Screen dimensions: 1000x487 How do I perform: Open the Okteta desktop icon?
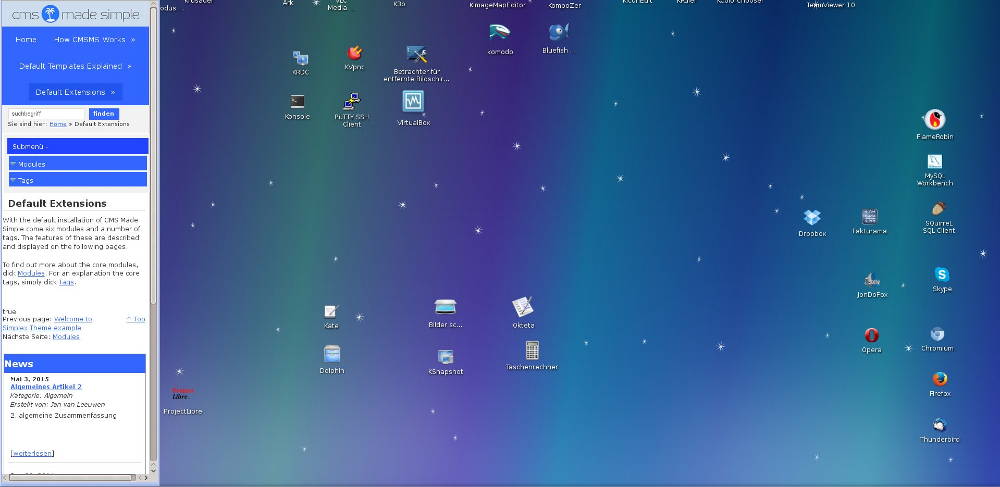522,307
